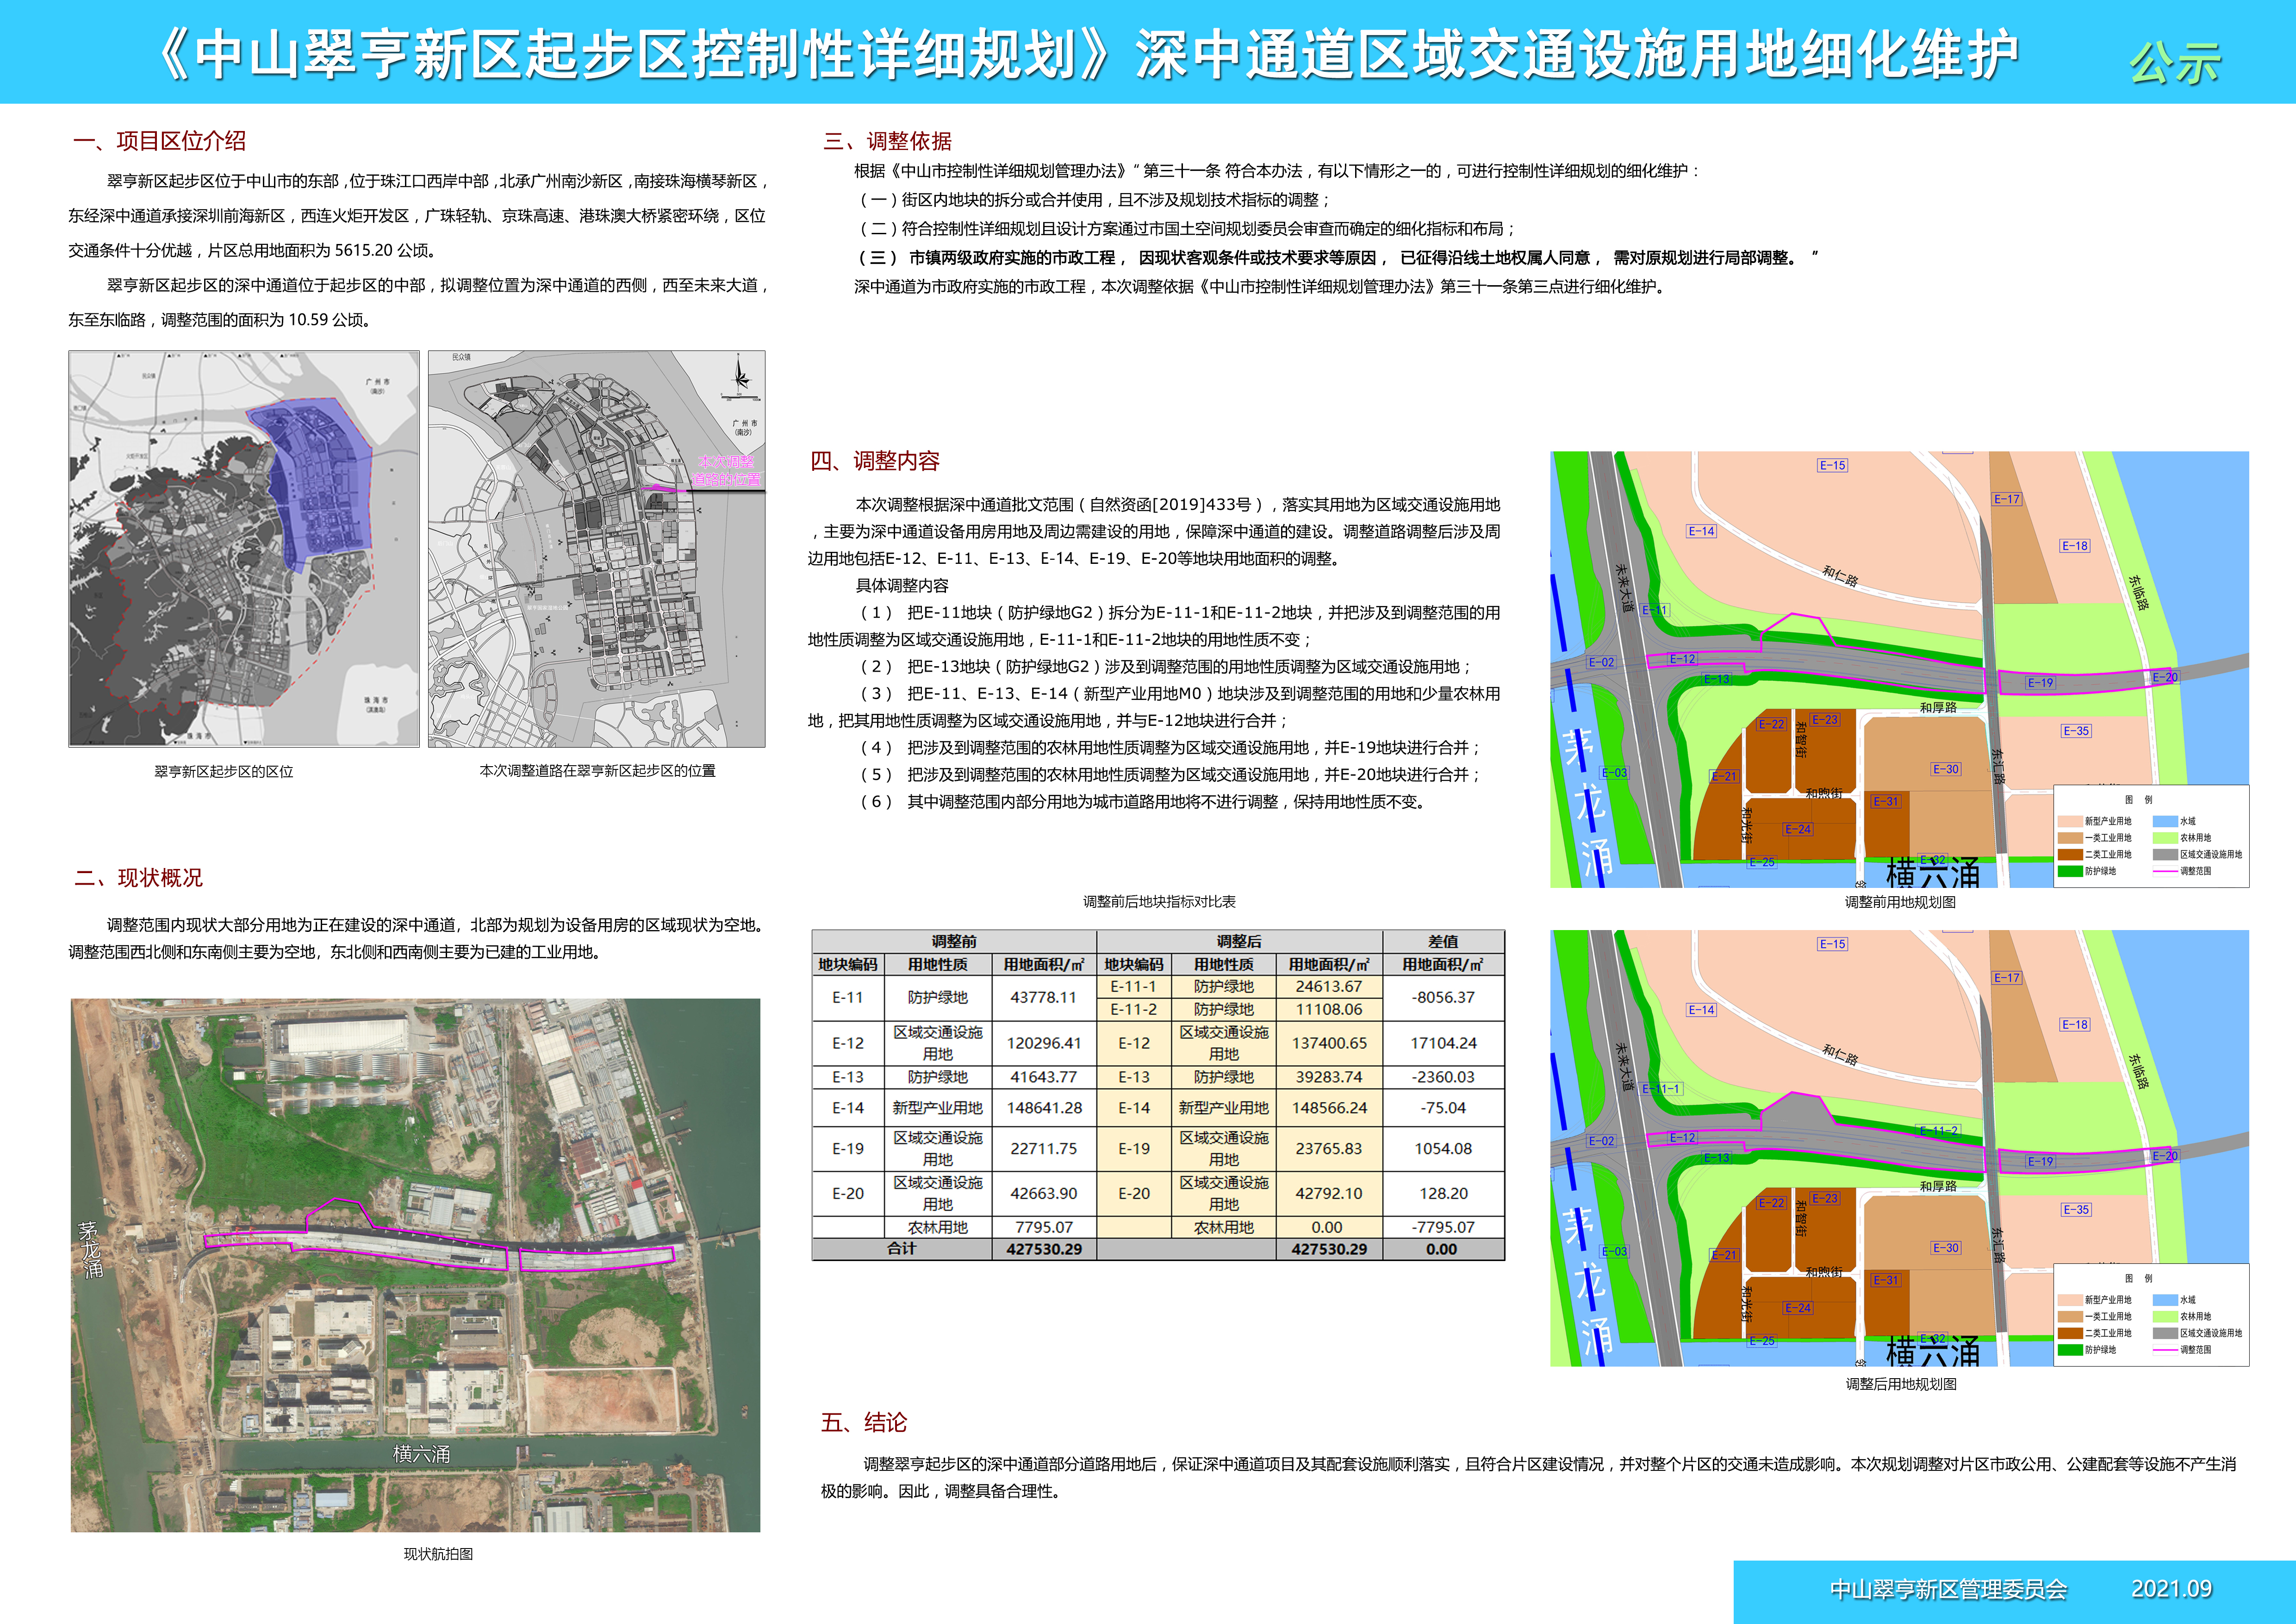Click E-11-1 parcel label on after-adjustment map
This screenshot has width=2296, height=1624.
coord(1662,1088)
